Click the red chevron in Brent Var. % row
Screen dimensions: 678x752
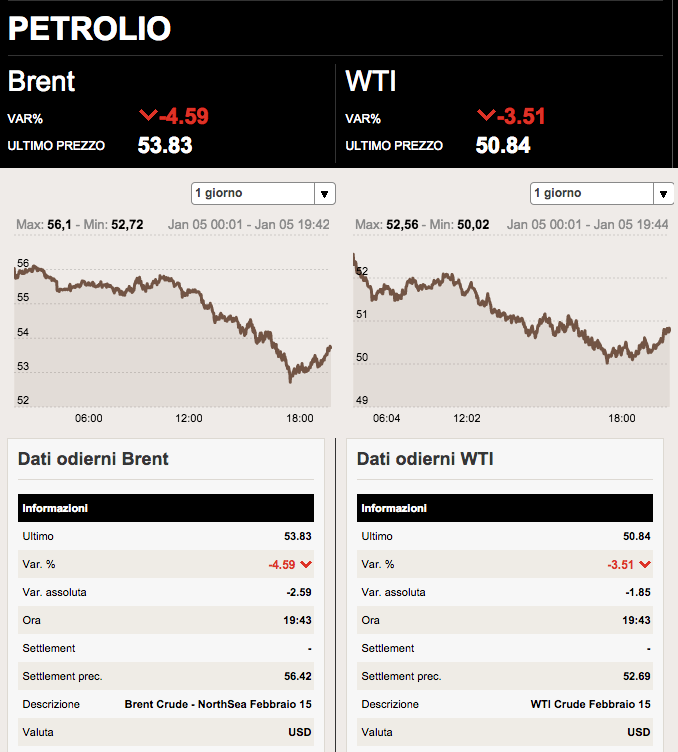pos(306,565)
